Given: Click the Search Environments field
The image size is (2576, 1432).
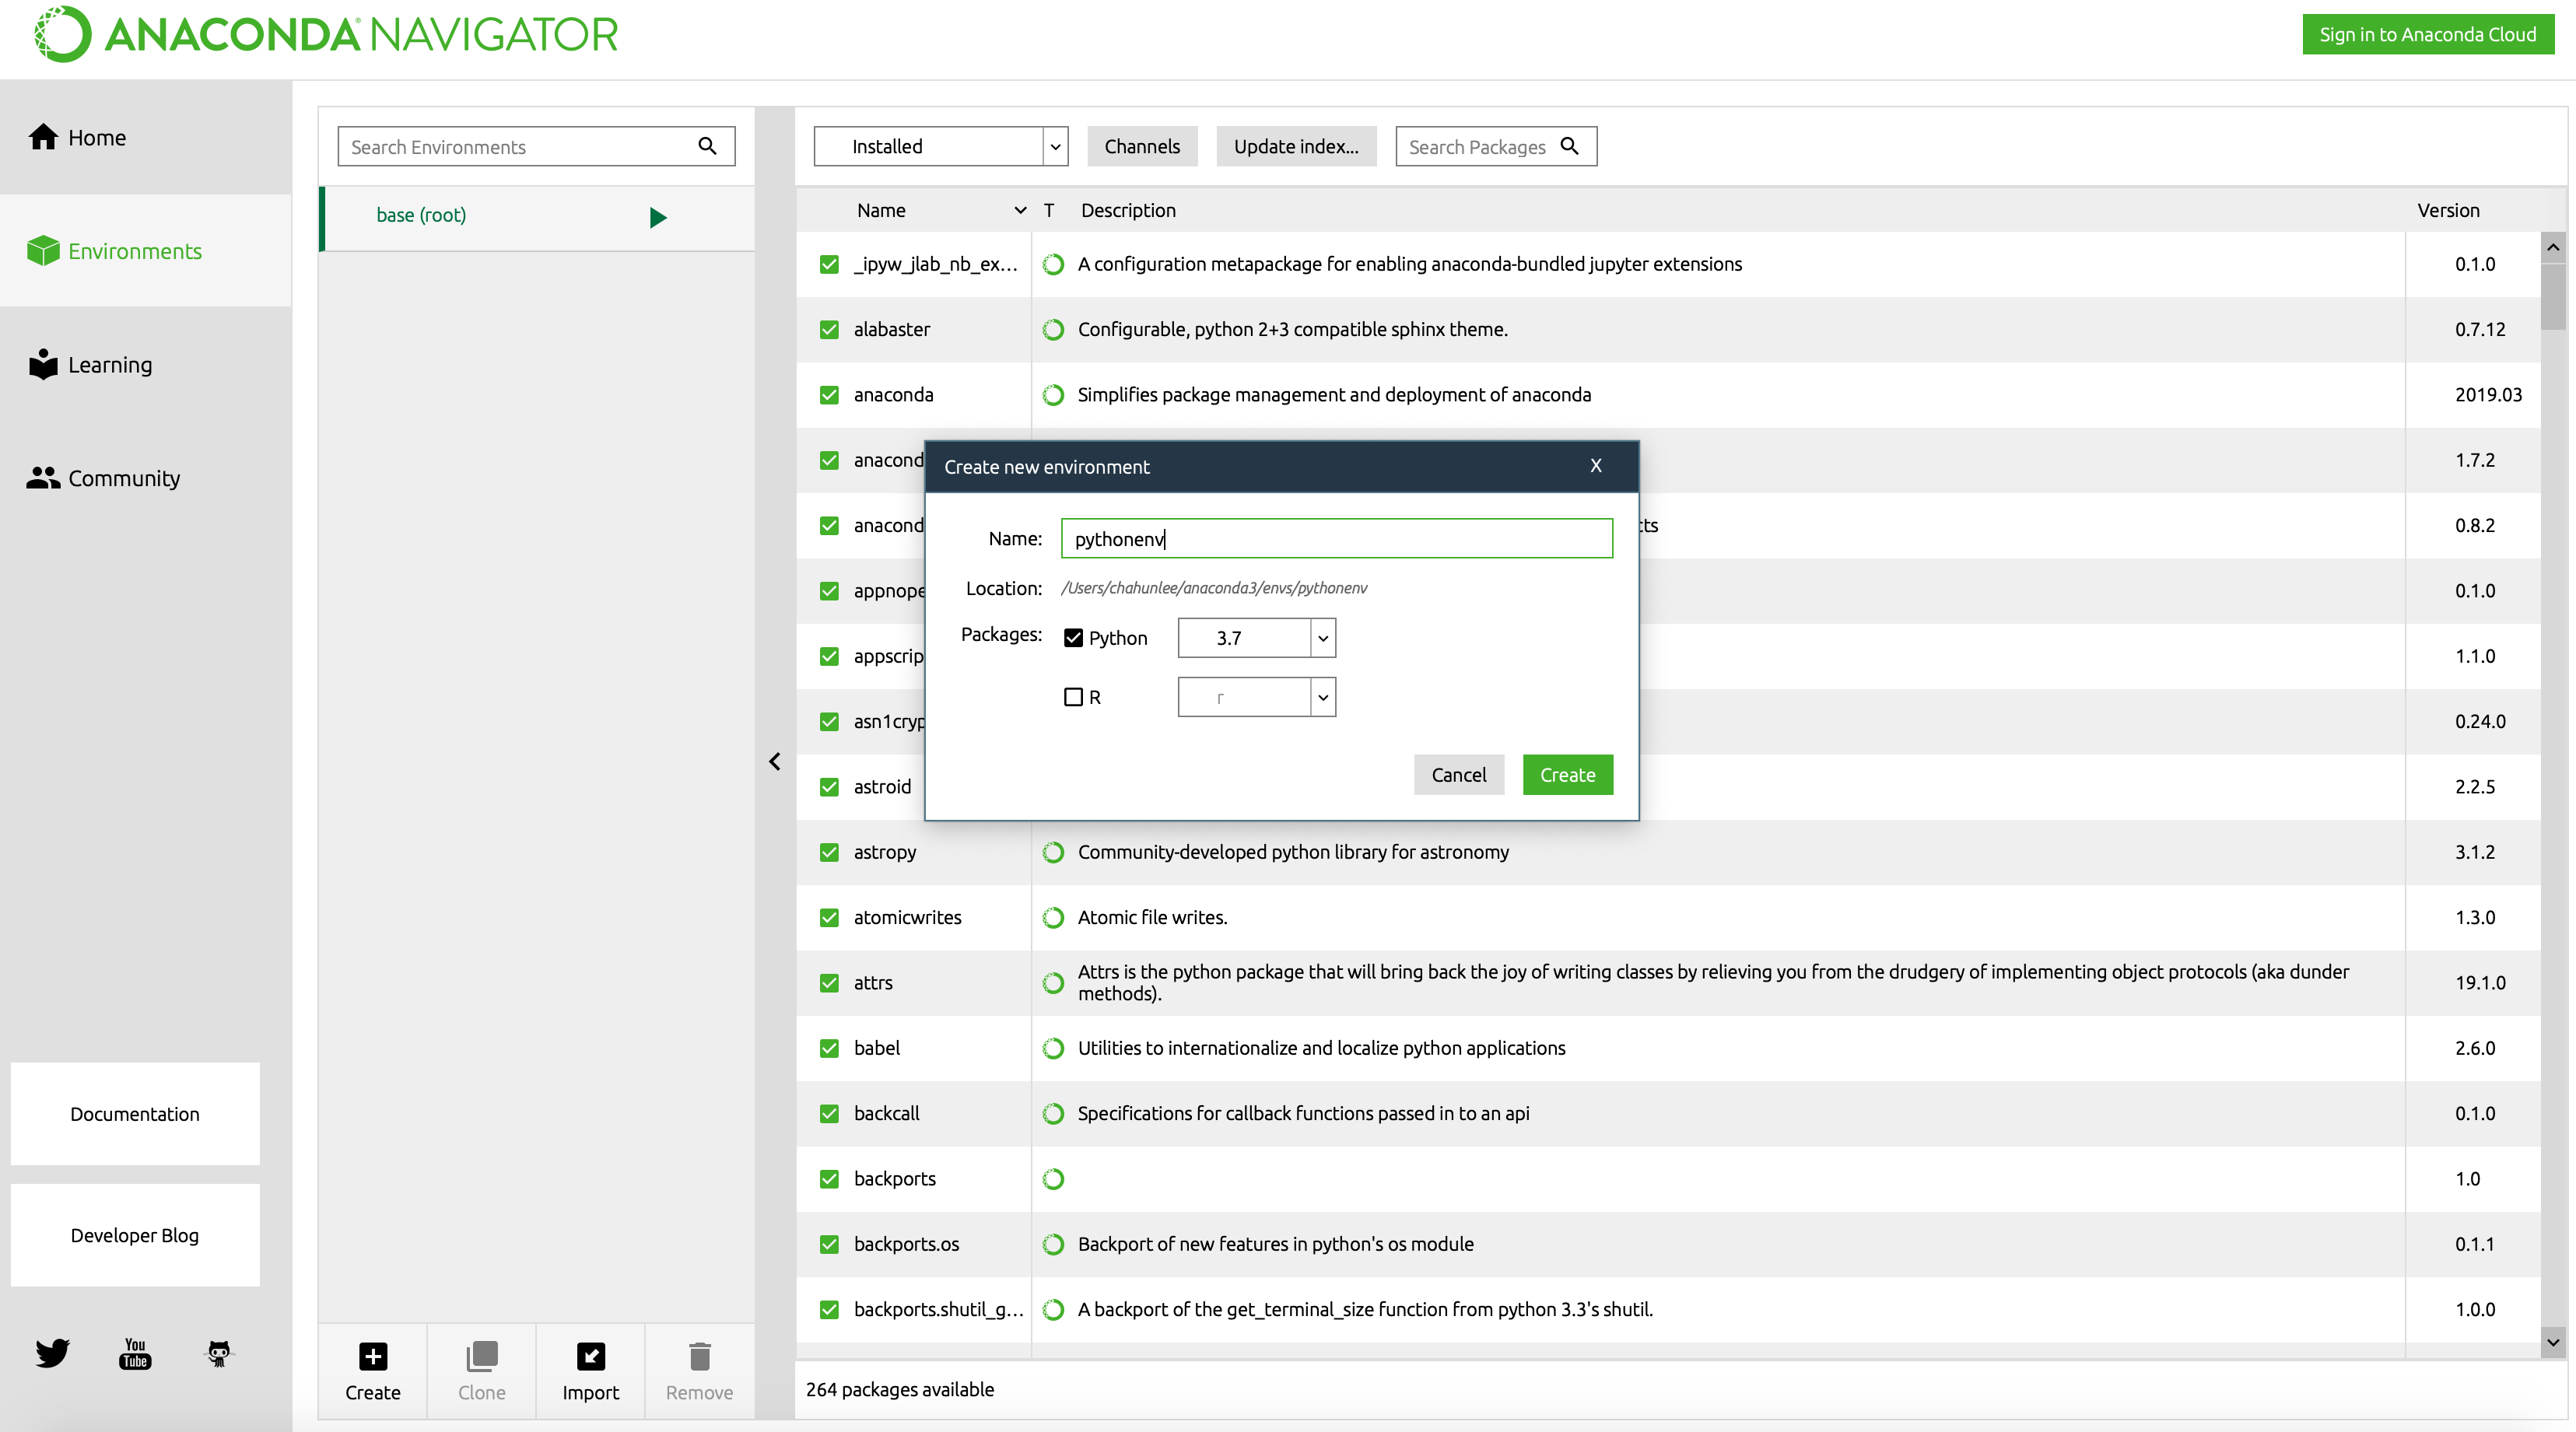Looking at the screenshot, I should pyautogui.click(x=537, y=146).
